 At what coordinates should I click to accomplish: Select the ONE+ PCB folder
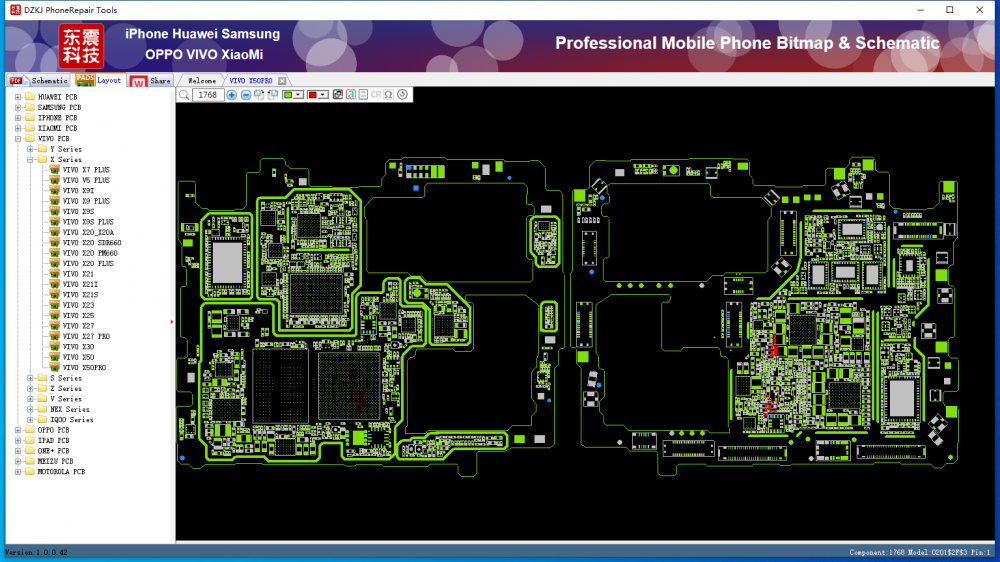pyautogui.click(x=53, y=451)
